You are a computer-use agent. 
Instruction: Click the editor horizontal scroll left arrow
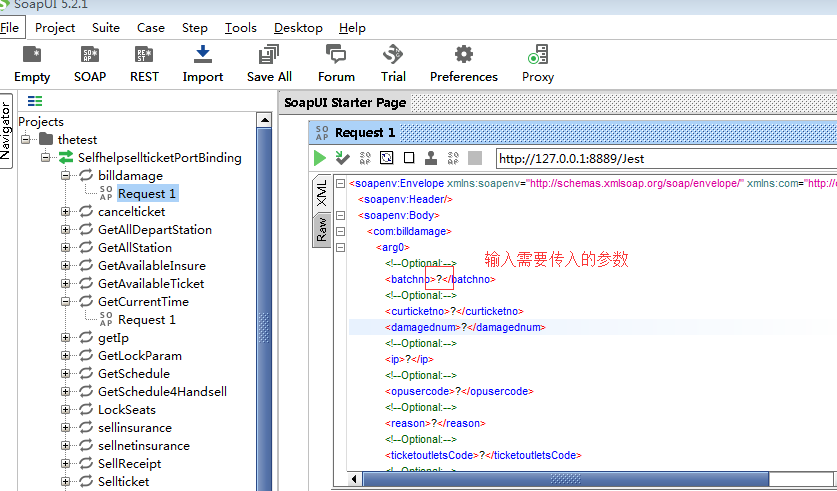coord(354,479)
